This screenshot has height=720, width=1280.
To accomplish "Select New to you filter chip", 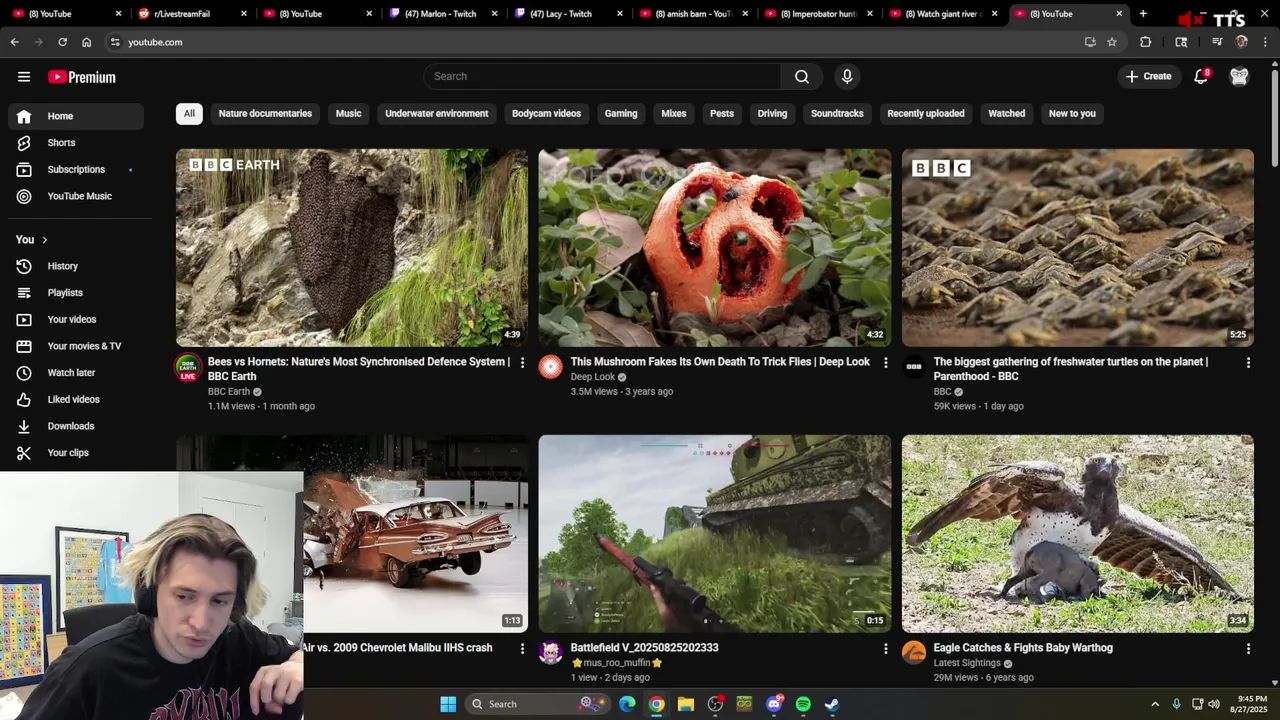I will tap(1072, 113).
